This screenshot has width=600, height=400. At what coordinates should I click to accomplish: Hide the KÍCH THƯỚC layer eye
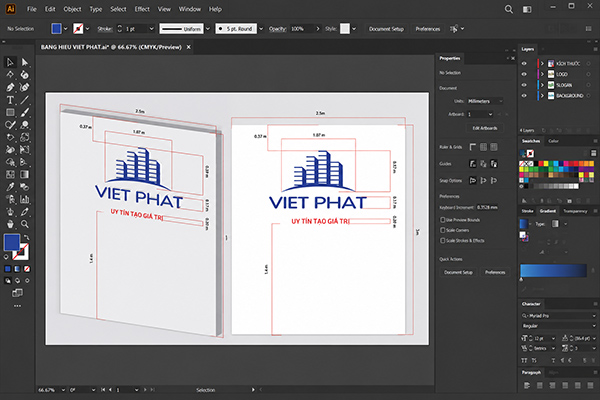pyautogui.click(x=524, y=64)
